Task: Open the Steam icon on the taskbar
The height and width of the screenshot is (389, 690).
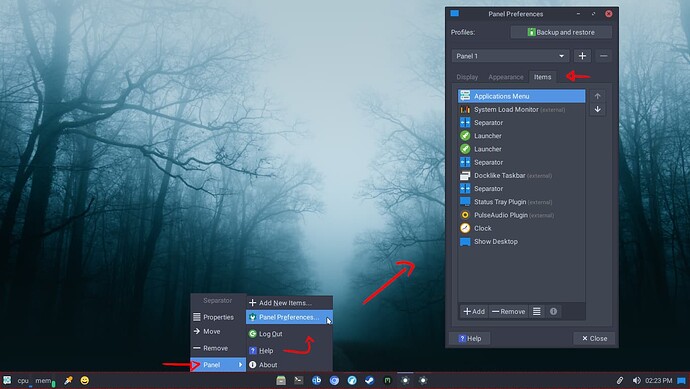Action: coord(370,380)
